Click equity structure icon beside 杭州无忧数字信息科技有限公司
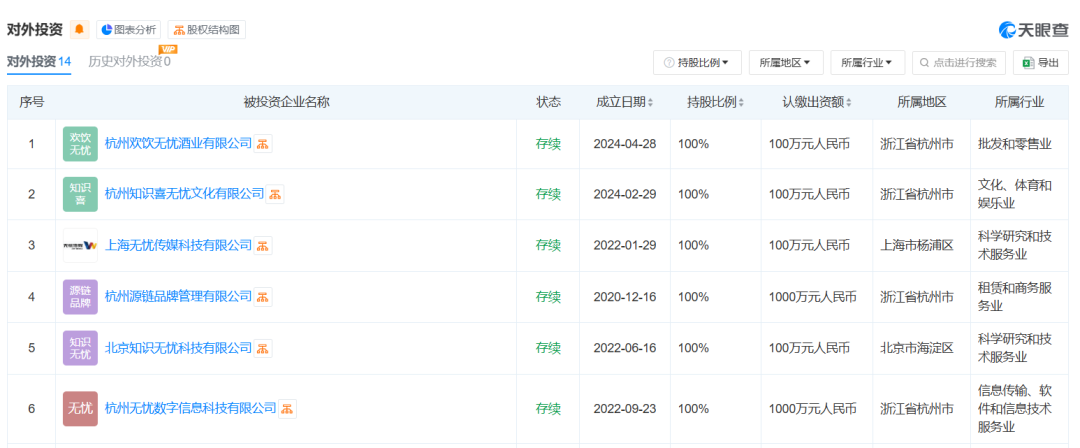 point(287,409)
